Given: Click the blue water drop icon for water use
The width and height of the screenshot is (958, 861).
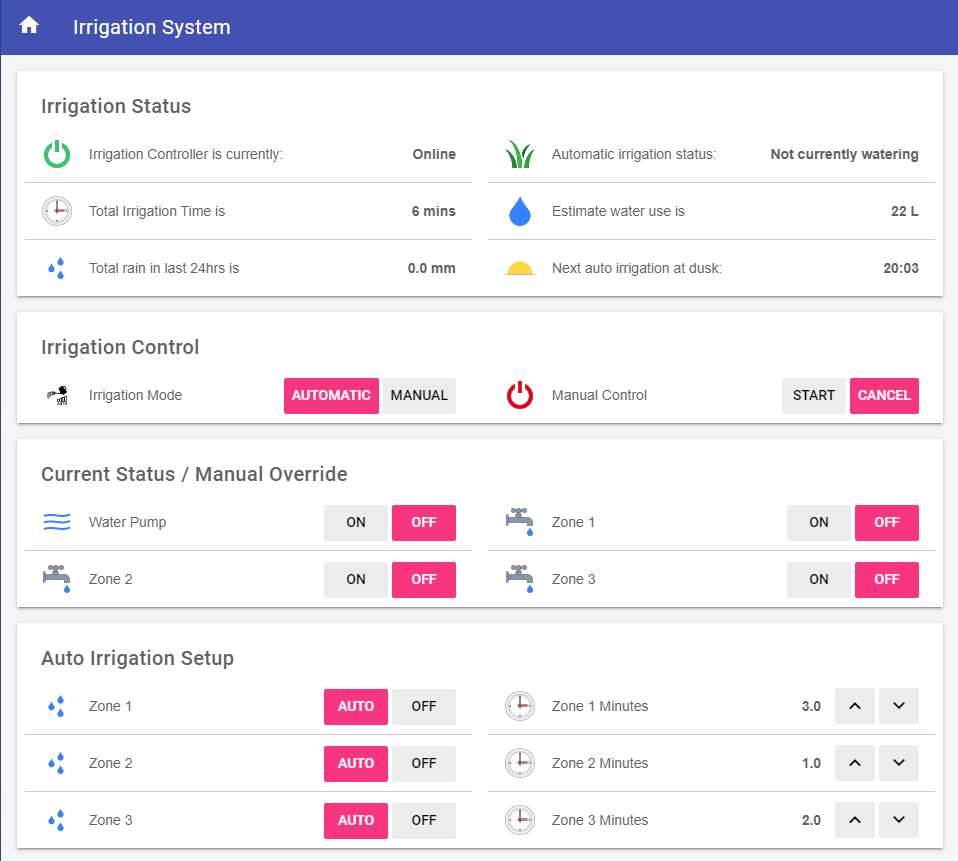Looking at the screenshot, I should (x=520, y=211).
